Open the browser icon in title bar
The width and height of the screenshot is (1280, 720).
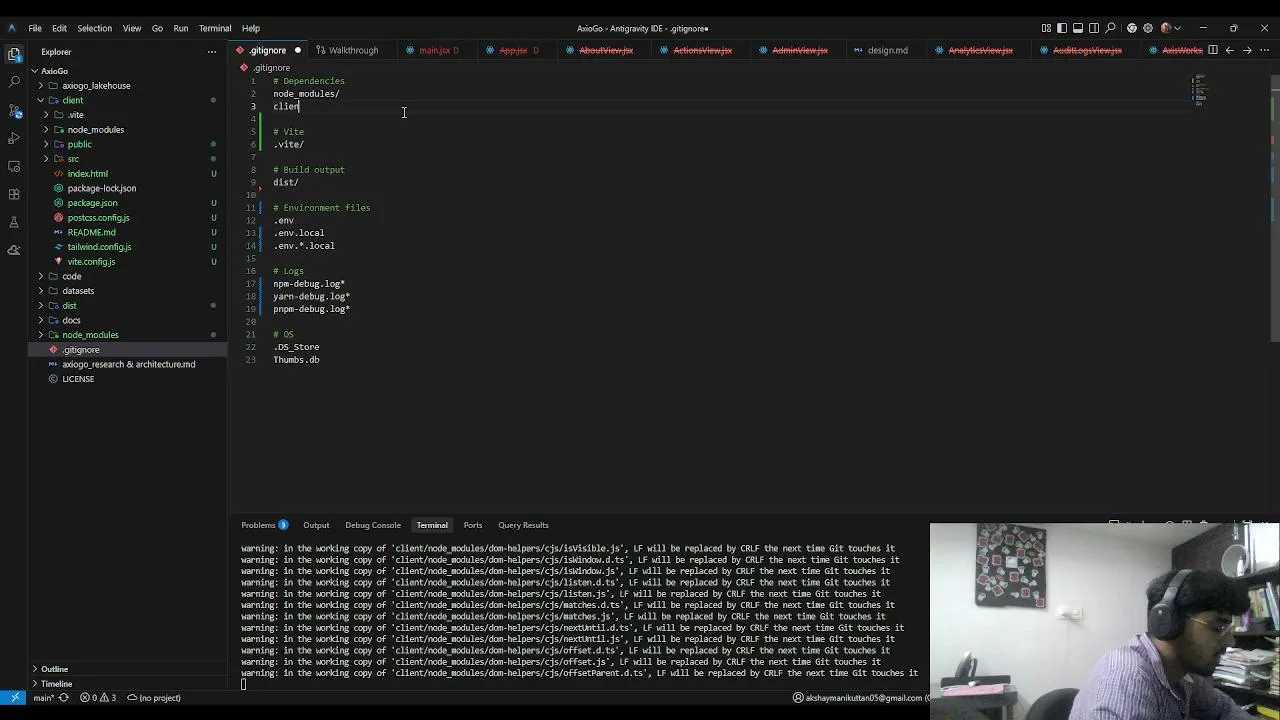pyautogui.click(x=1131, y=28)
